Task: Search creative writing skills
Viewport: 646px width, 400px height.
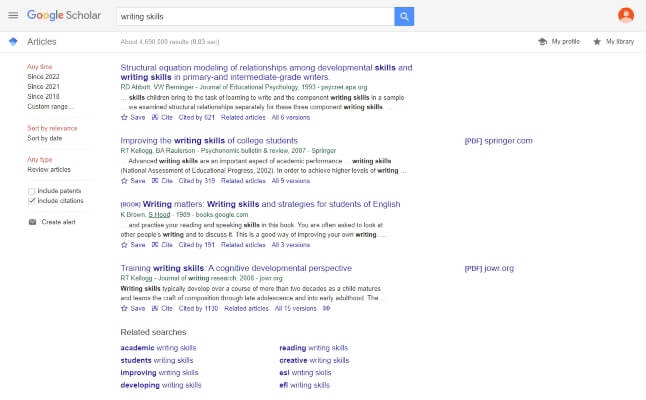Action: coord(314,360)
